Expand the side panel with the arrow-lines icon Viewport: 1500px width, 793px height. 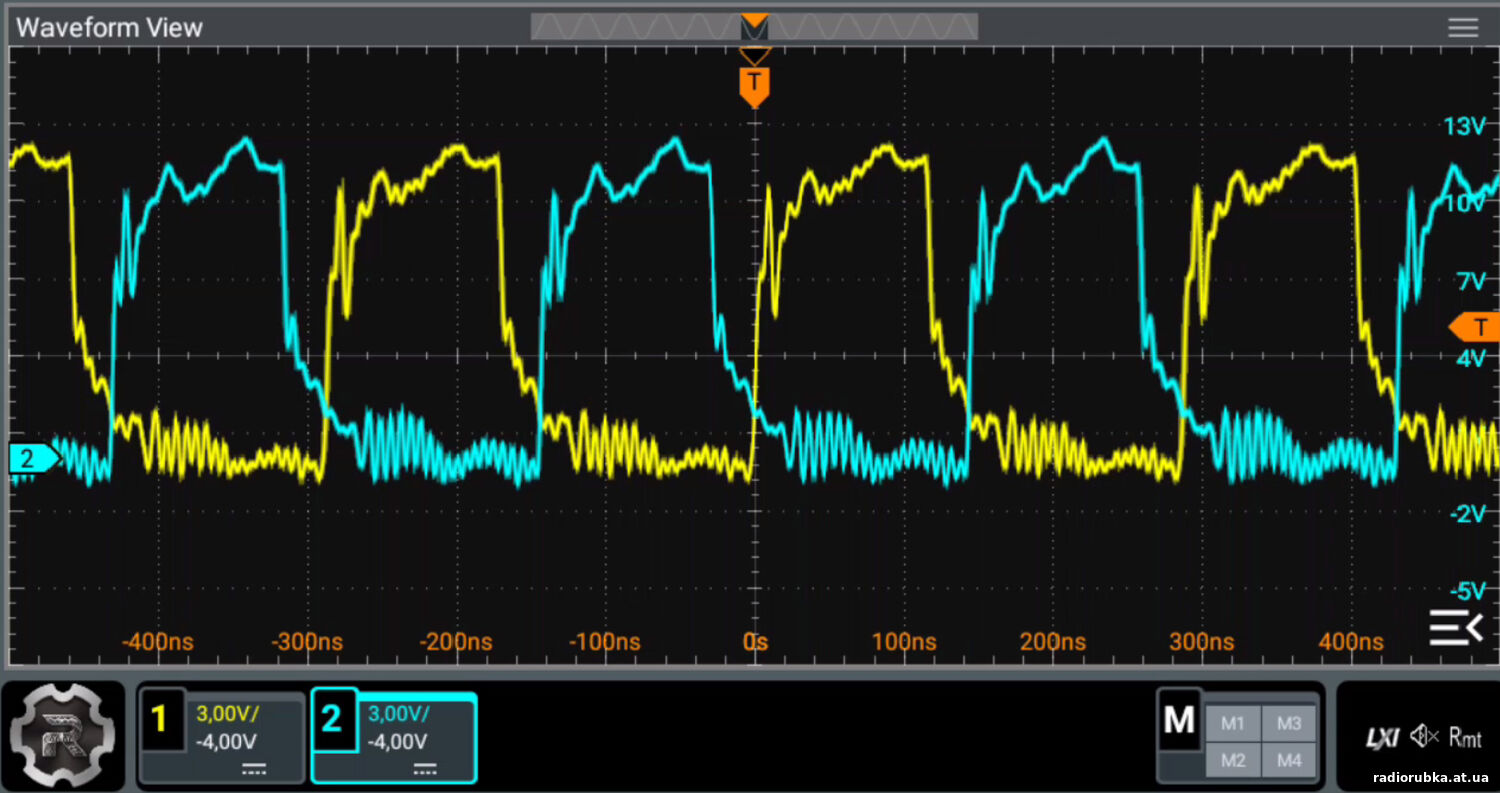(1455, 628)
